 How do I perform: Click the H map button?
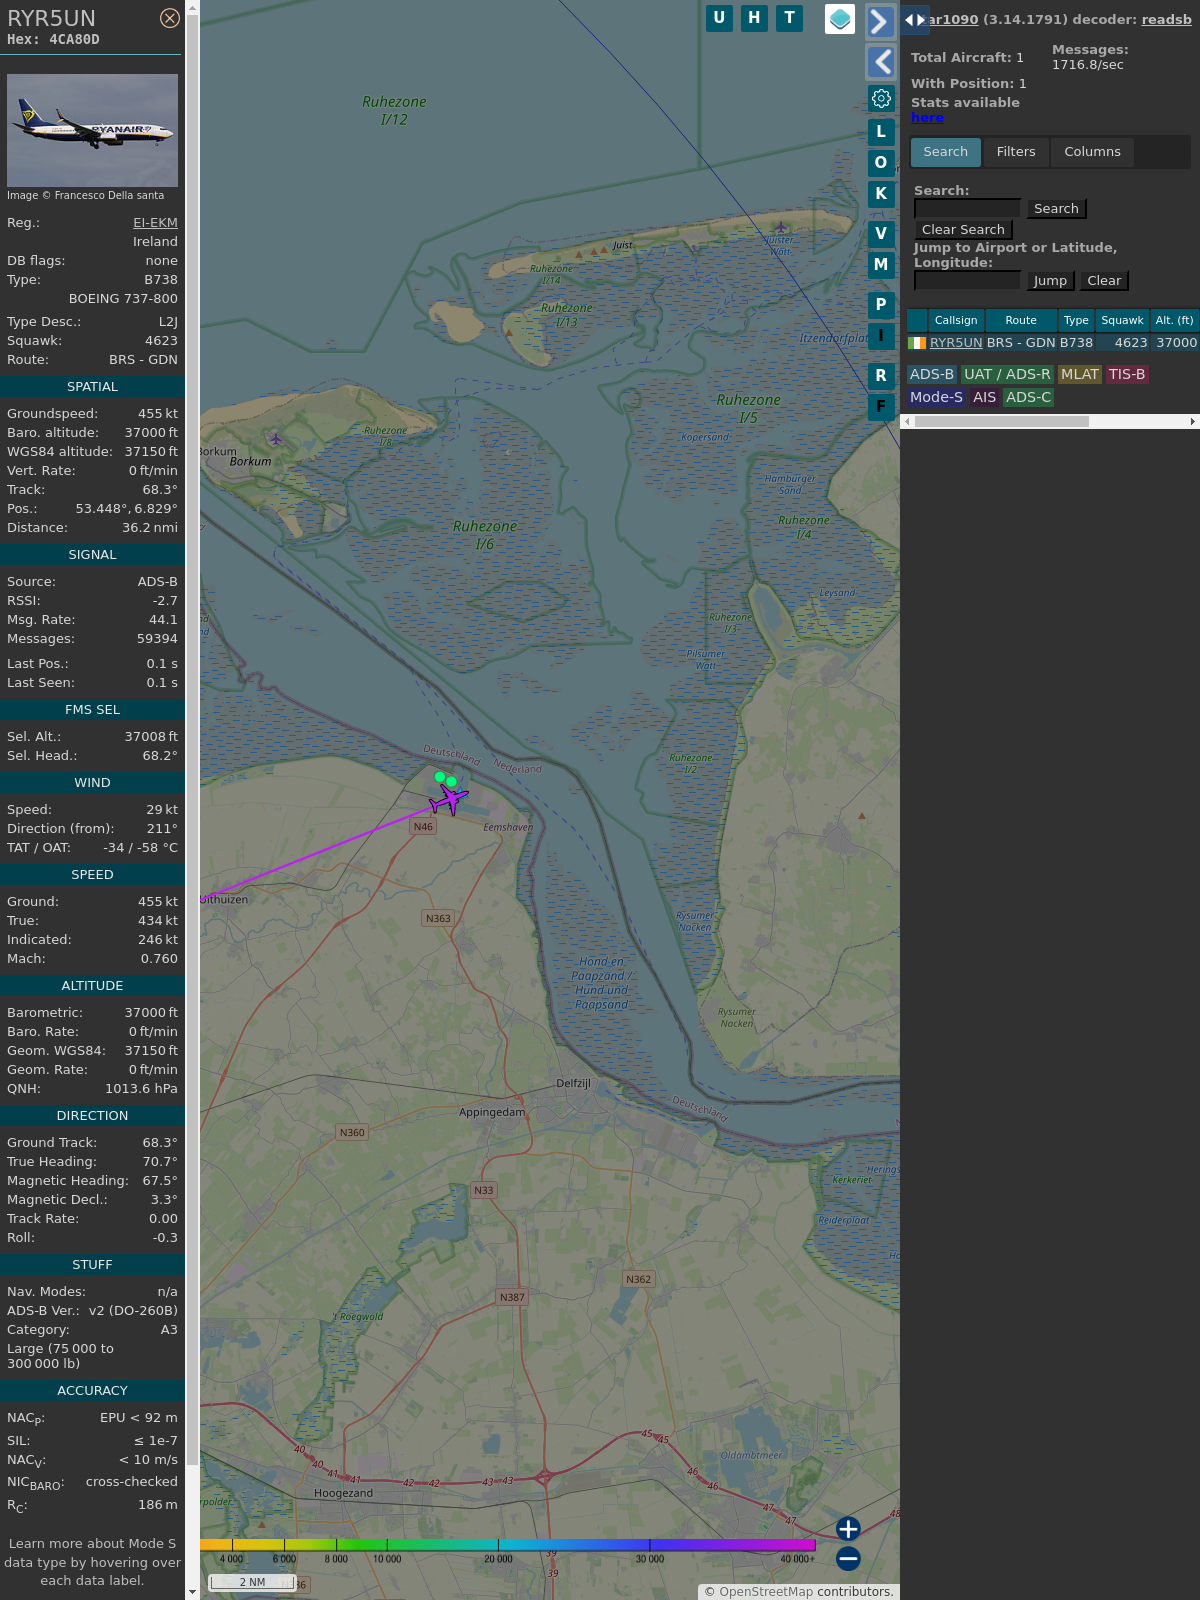coord(754,18)
